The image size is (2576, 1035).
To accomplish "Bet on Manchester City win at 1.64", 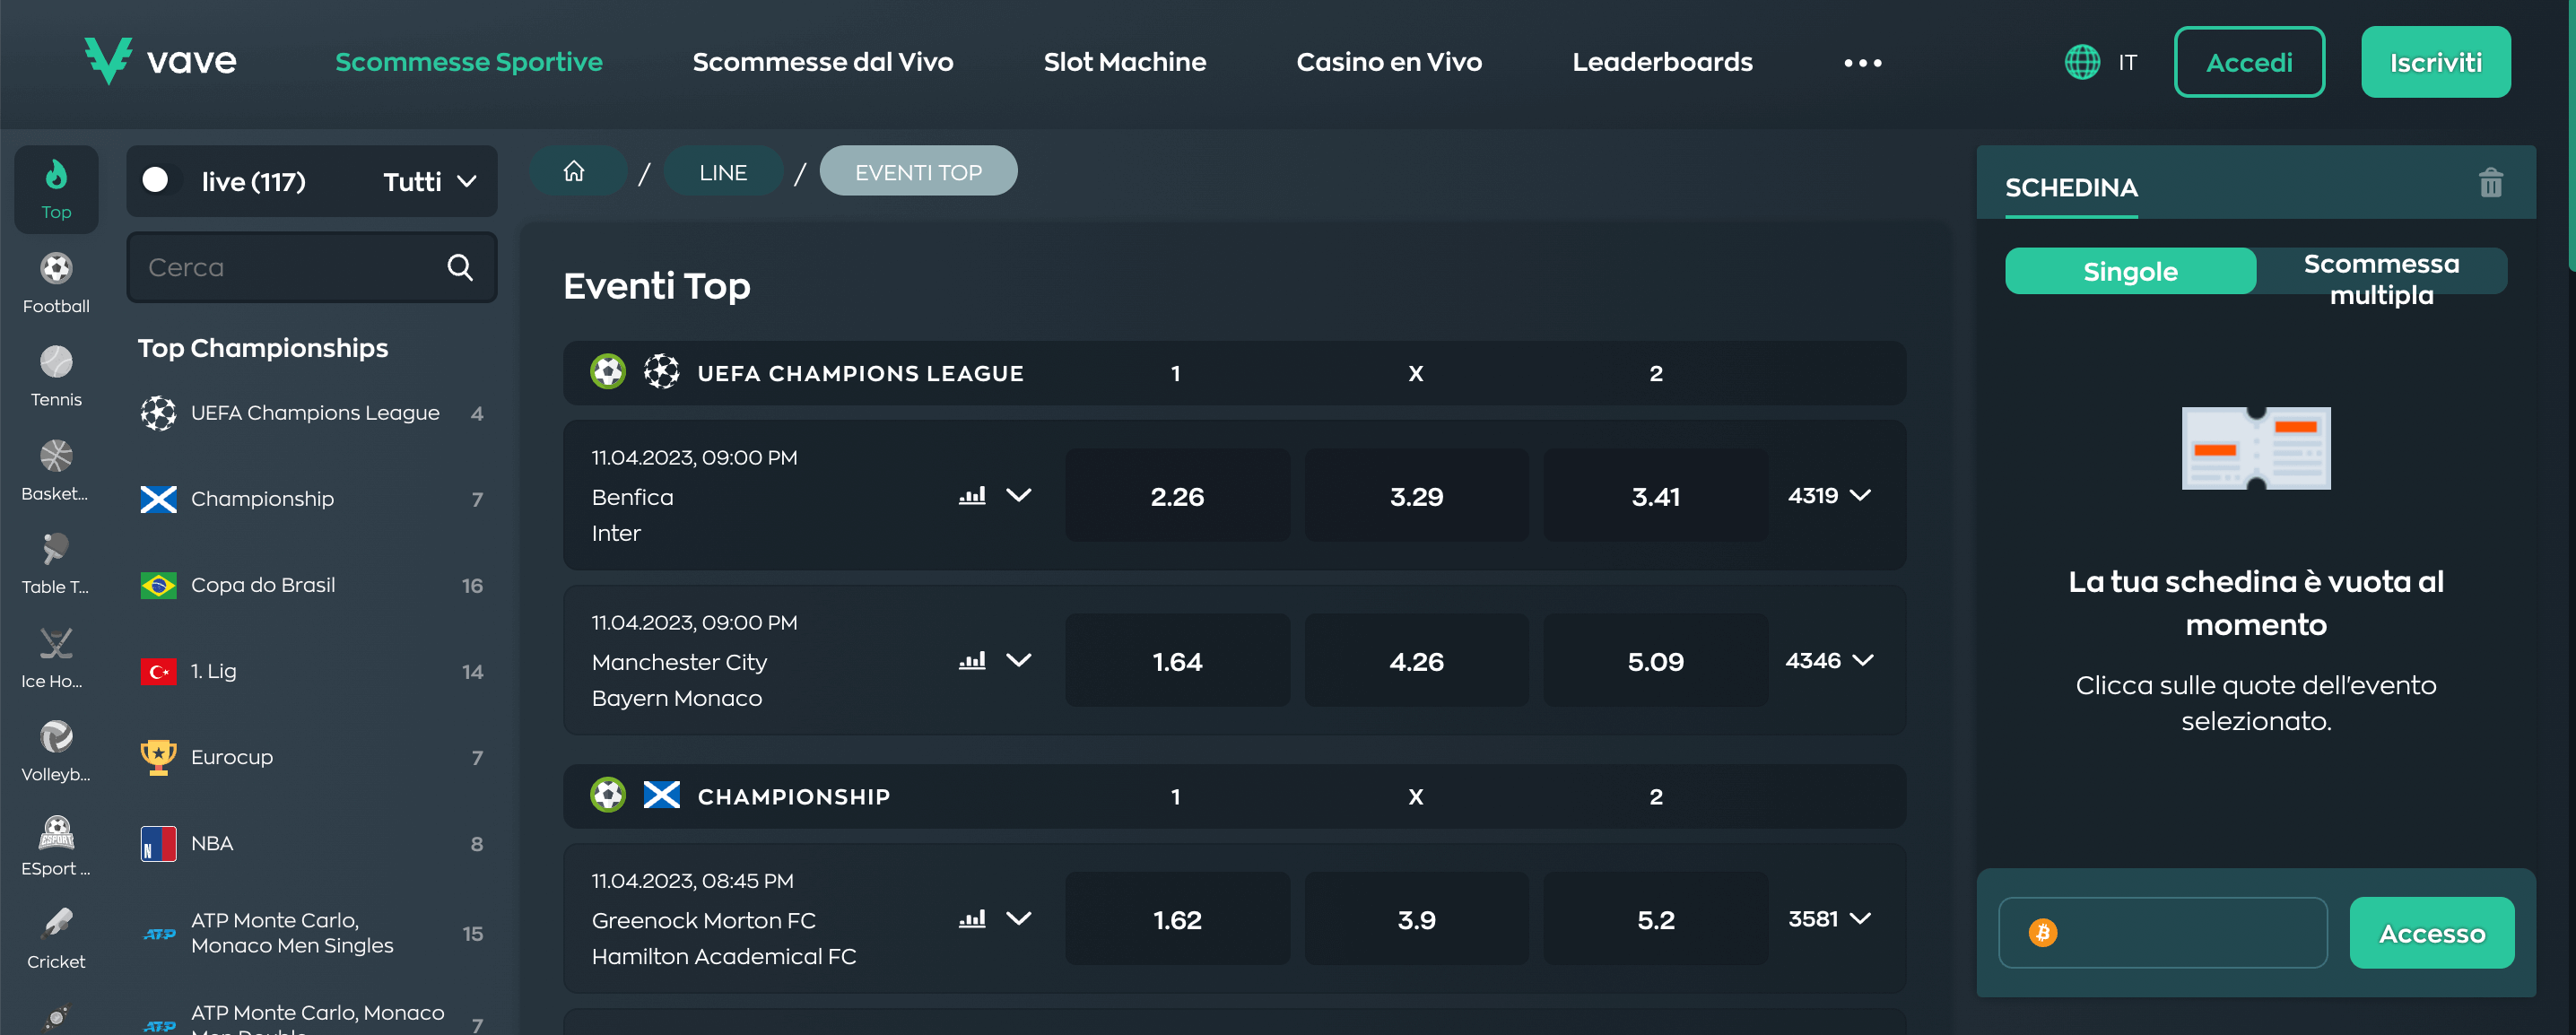I will [x=1177, y=660].
